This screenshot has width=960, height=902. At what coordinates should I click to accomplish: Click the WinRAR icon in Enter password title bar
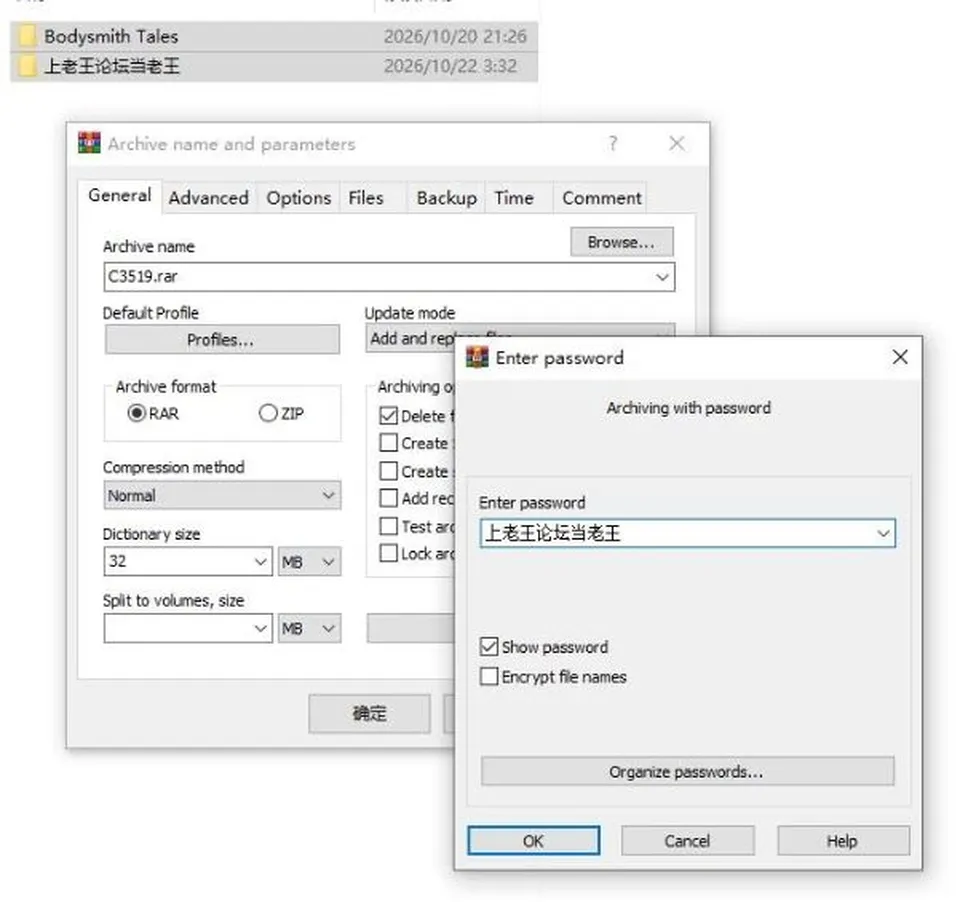click(478, 357)
